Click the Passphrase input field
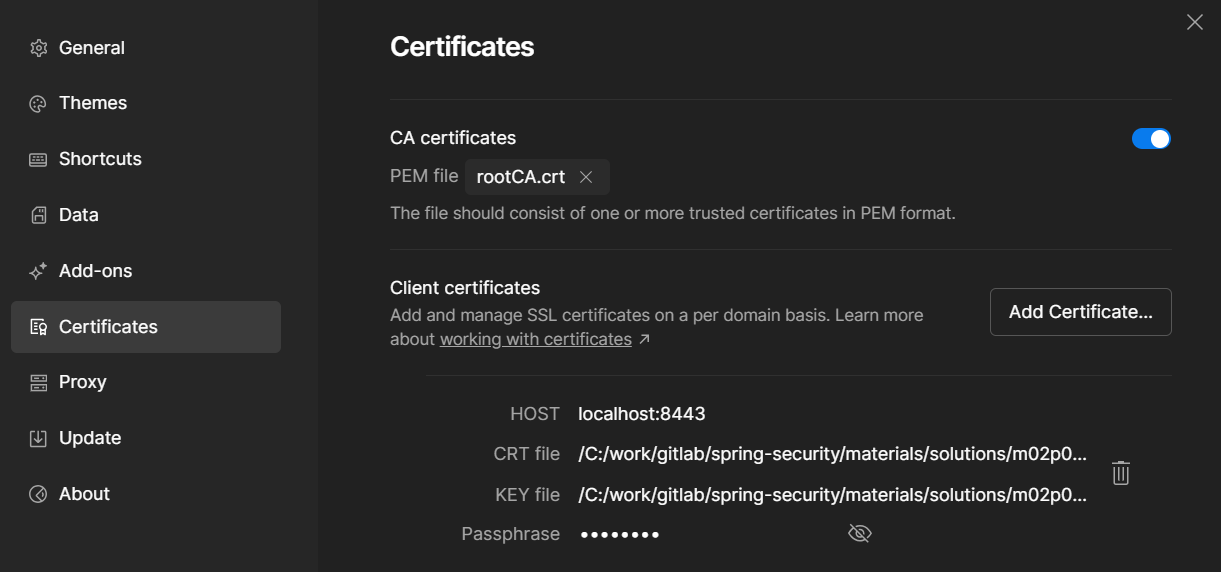The height and width of the screenshot is (572, 1221). click(700, 534)
